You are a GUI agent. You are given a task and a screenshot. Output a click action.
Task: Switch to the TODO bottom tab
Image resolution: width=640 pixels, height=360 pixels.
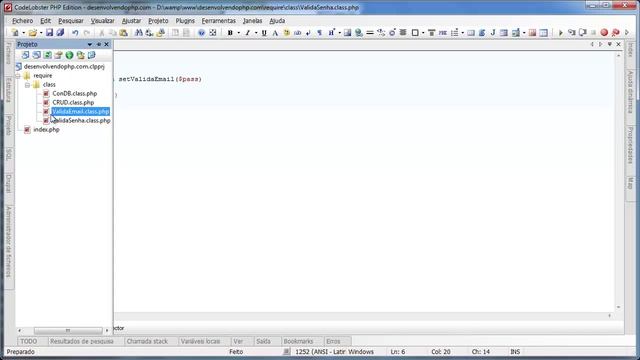pyautogui.click(x=29, y=341)
